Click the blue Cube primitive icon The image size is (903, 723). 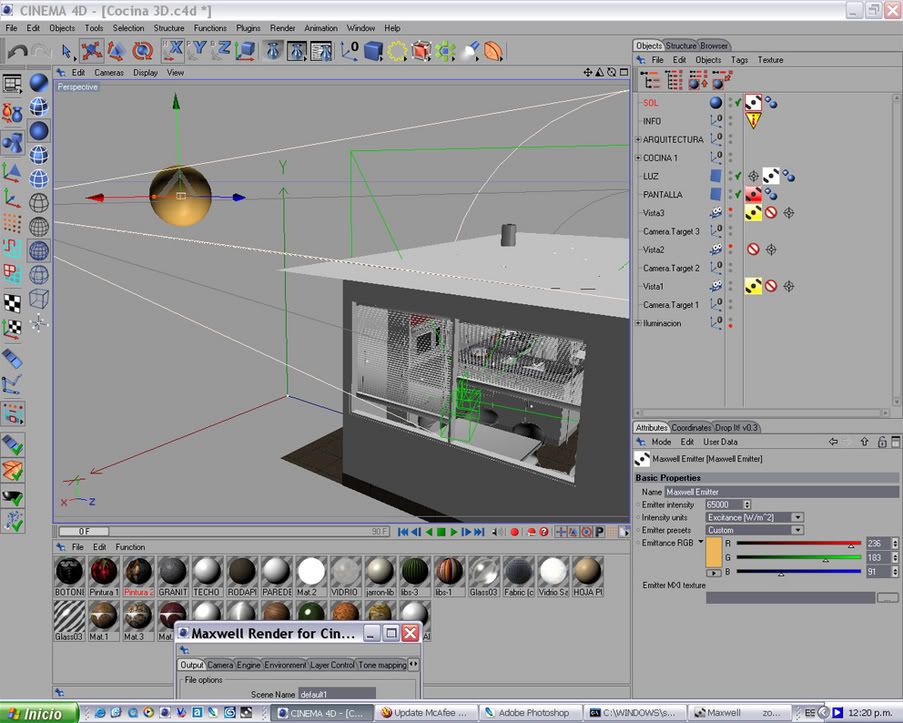pyautogui.click(x=374, y=51)
